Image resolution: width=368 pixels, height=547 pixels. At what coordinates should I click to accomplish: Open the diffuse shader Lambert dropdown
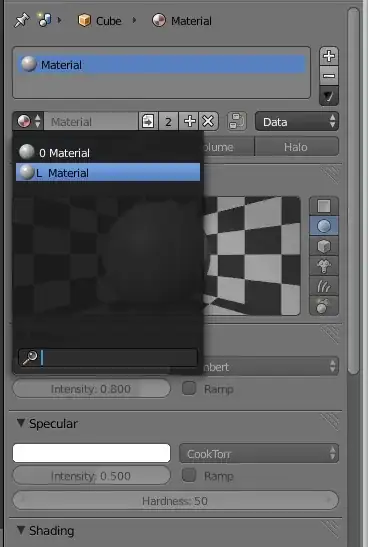point(271,366)
